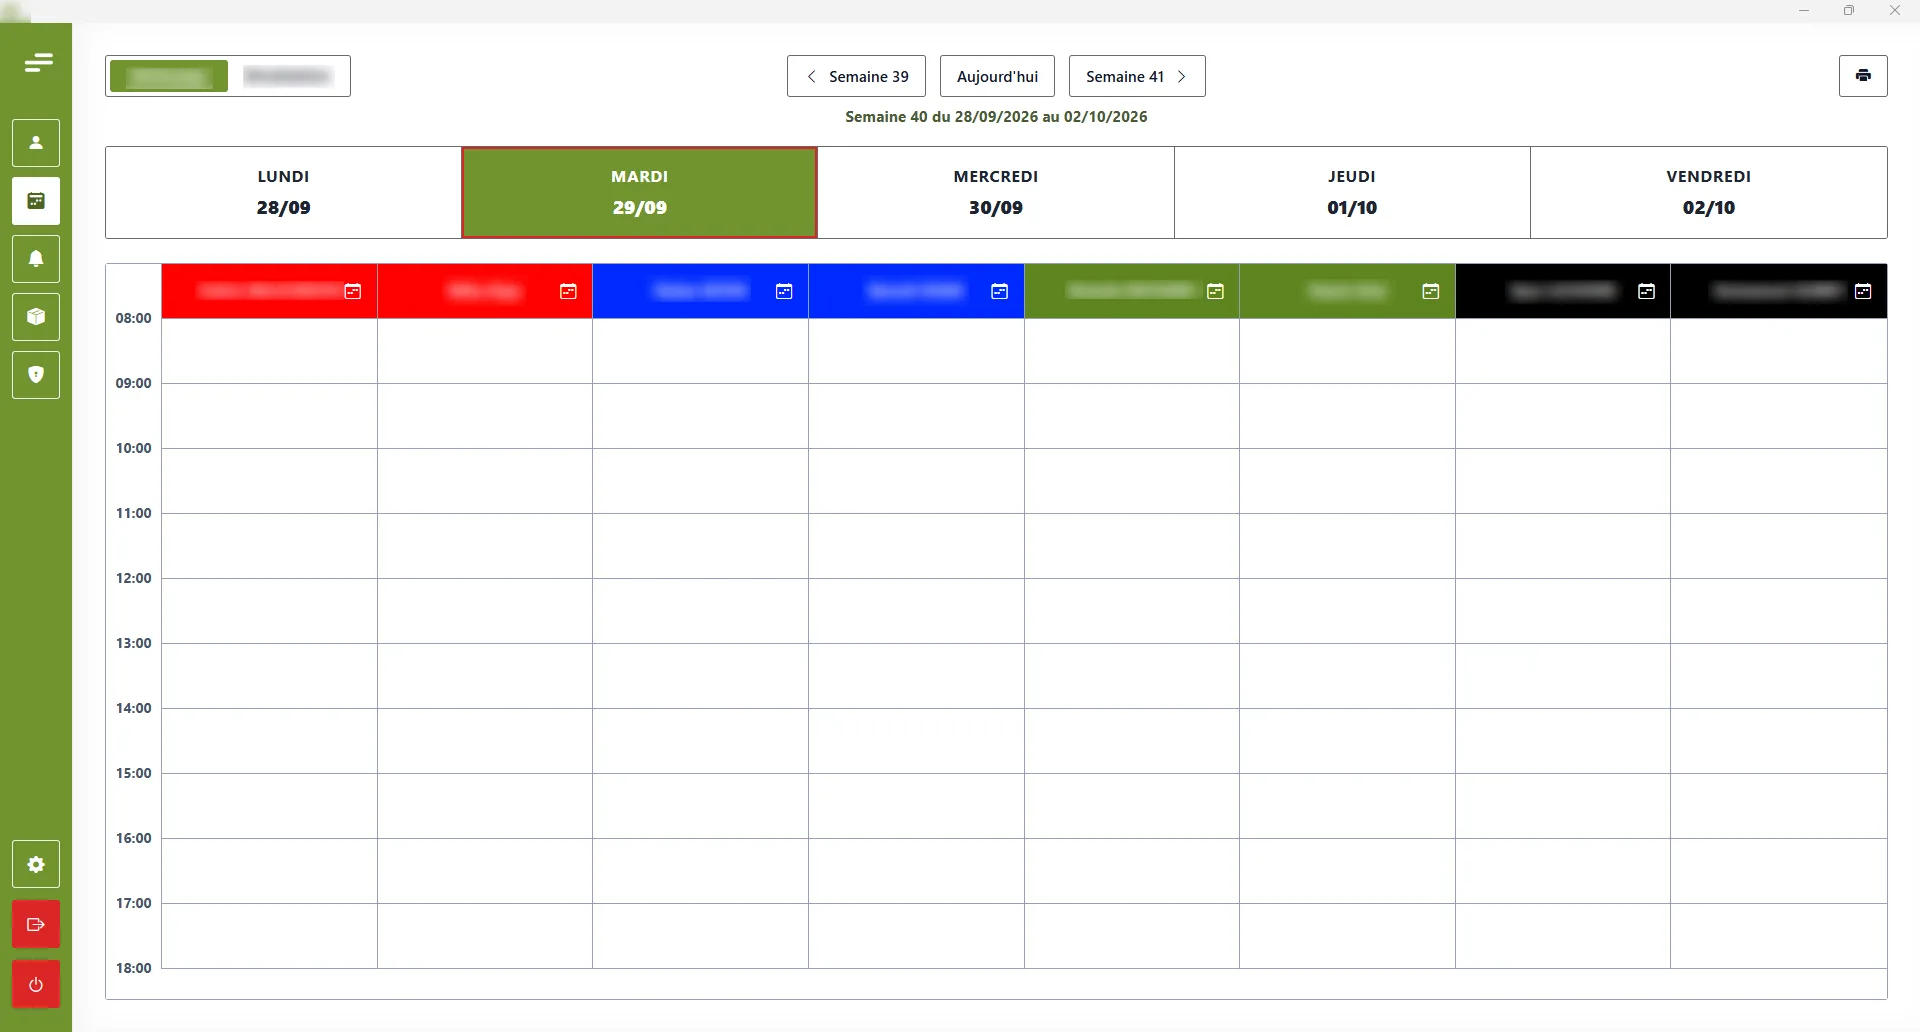Open notifications bell in the sidebar

click(36, 259)
